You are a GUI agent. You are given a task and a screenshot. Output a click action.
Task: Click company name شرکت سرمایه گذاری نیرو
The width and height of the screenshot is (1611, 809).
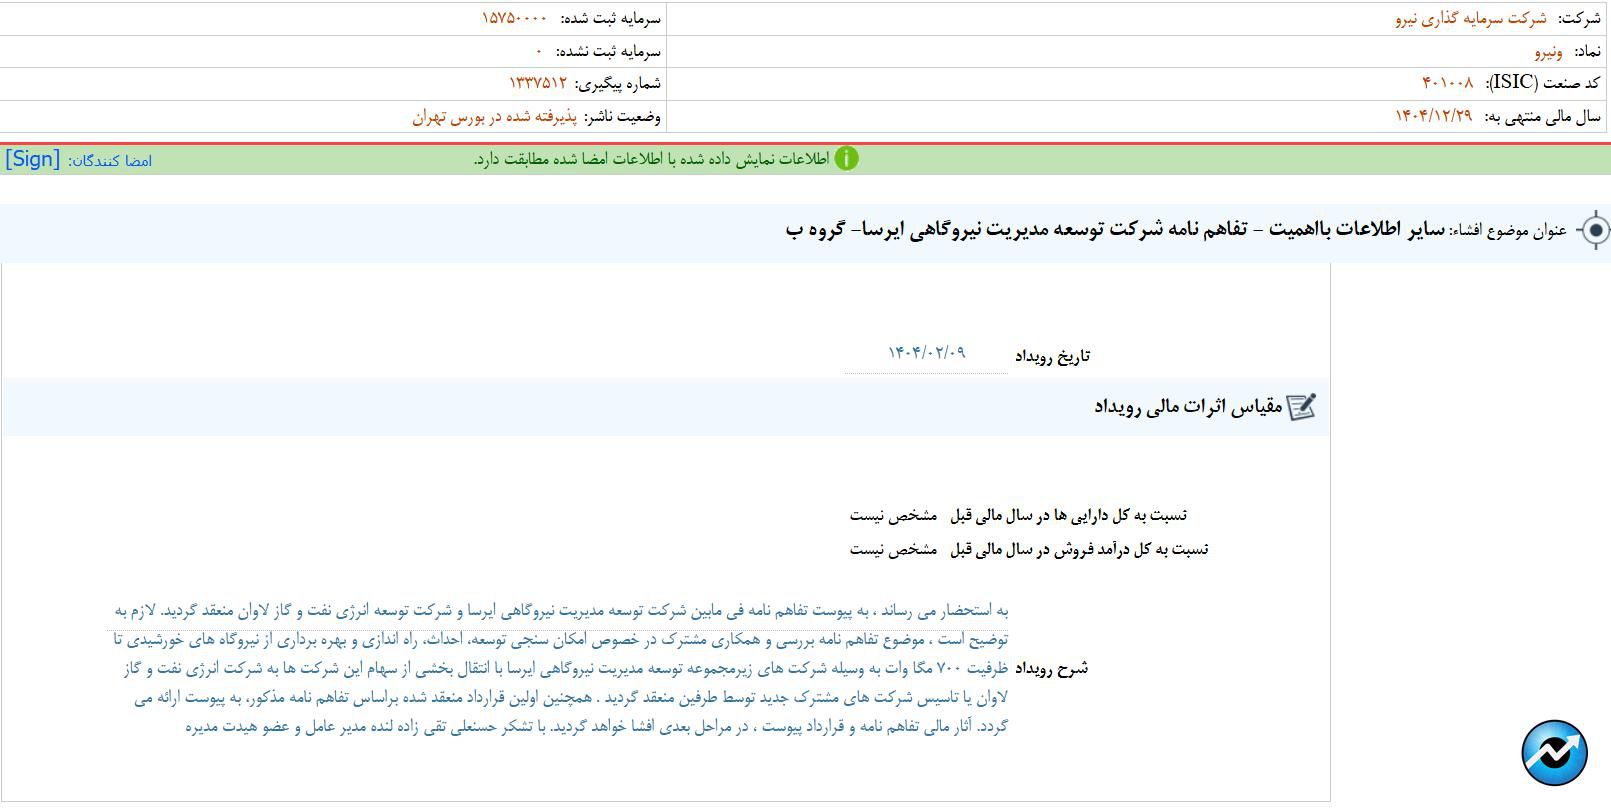coord(1471,18)
